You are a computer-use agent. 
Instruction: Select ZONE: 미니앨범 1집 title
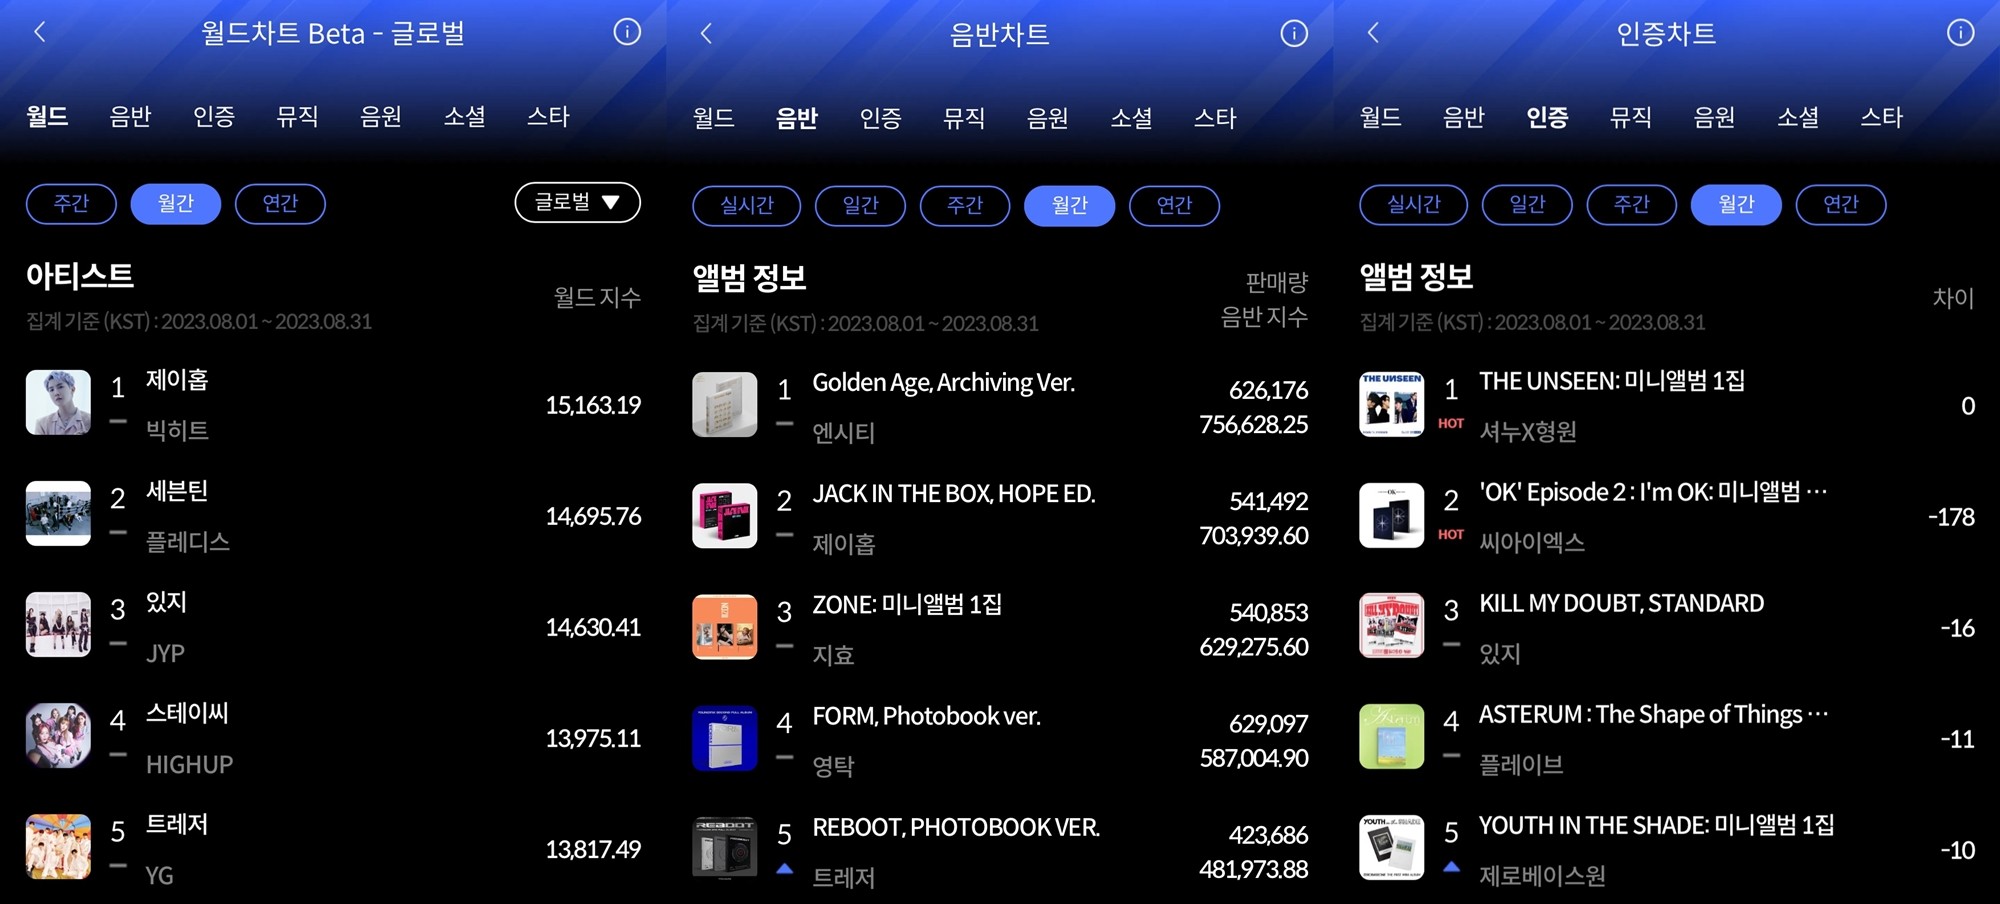pos(907,605)
